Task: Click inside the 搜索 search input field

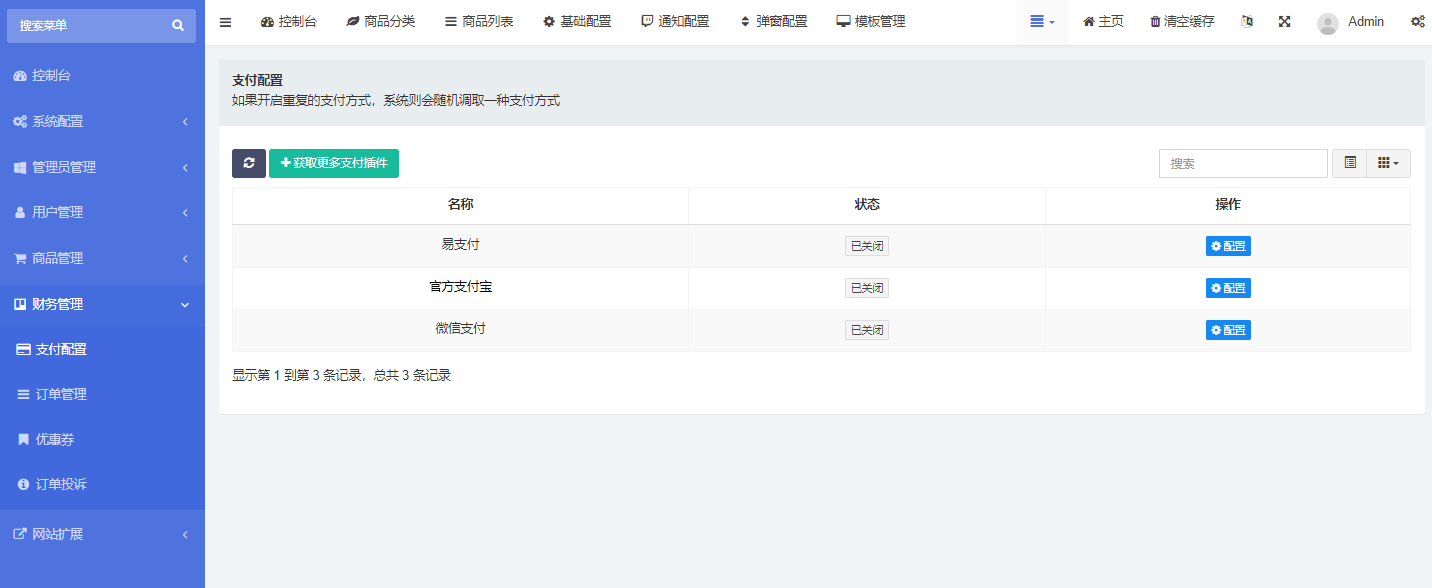Action: (x=1242, y=163)
